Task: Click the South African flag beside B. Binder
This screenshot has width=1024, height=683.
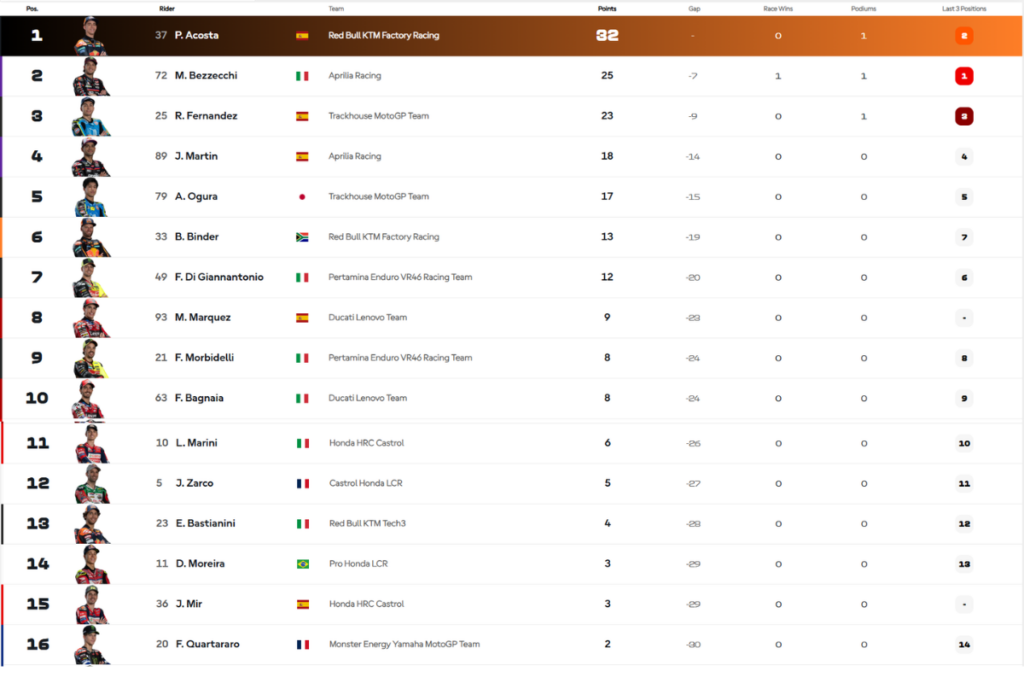Action: pyautogui.click(x=302, y=237)
